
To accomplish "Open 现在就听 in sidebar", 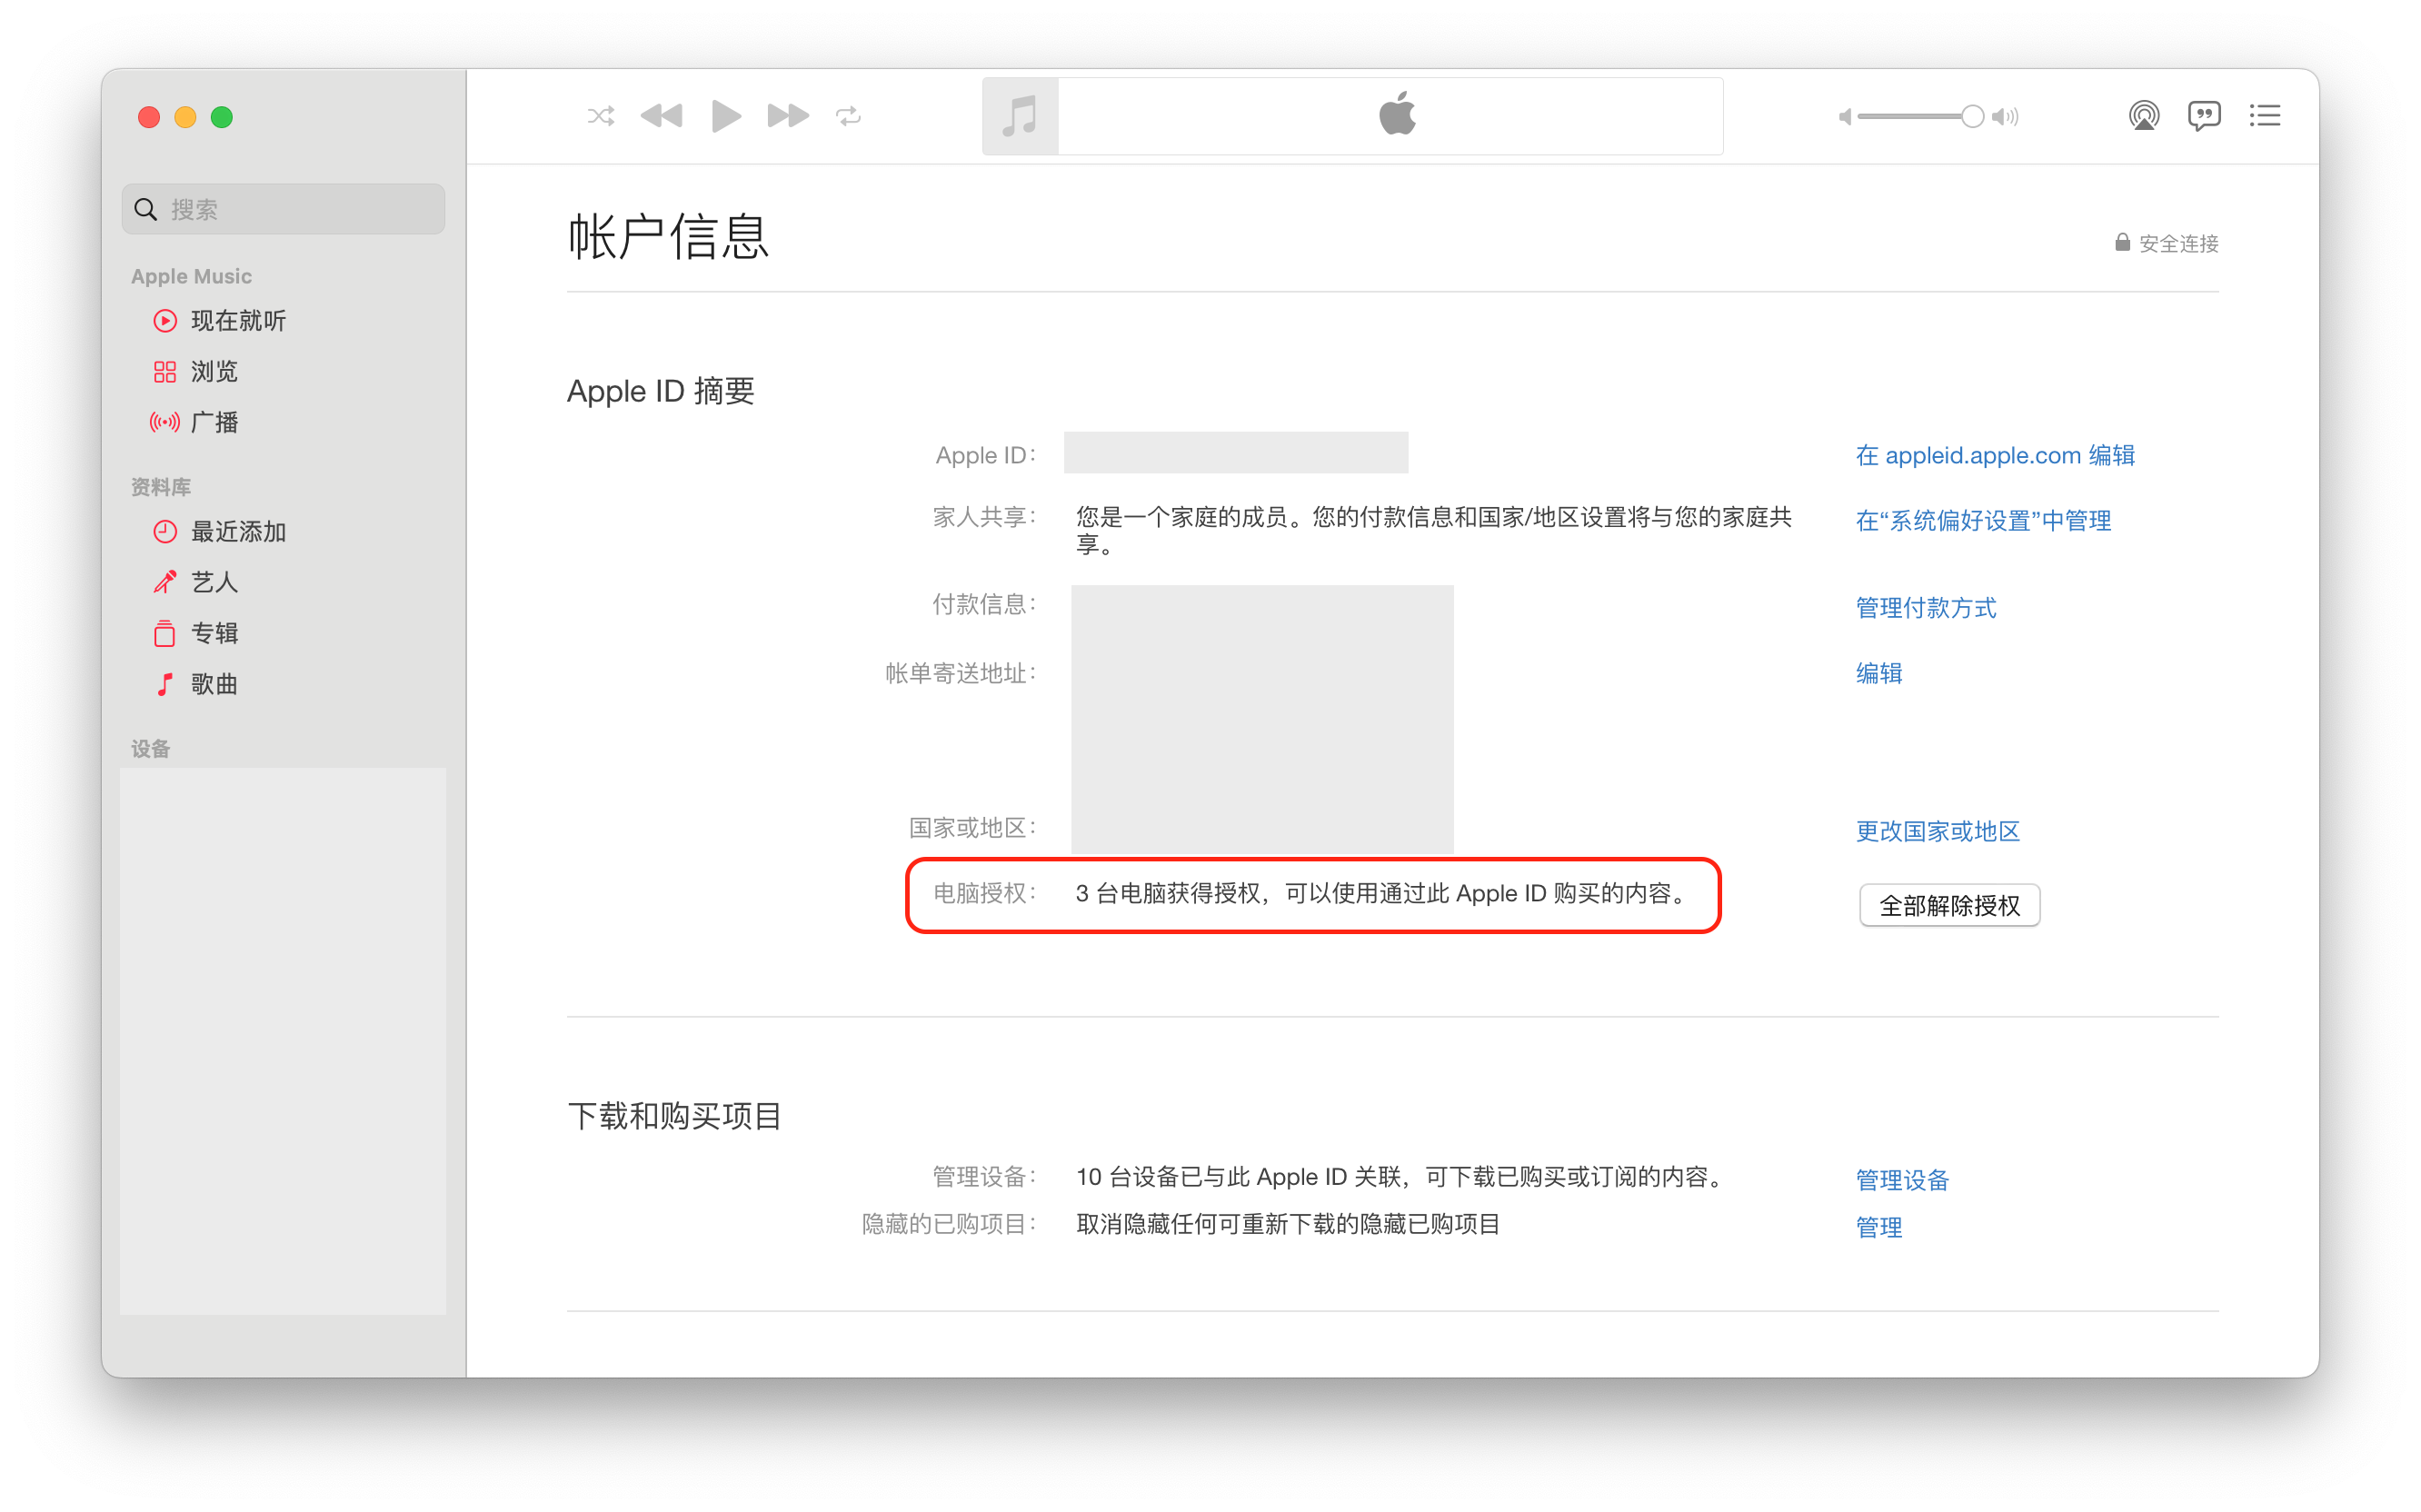I will [238, 321].
